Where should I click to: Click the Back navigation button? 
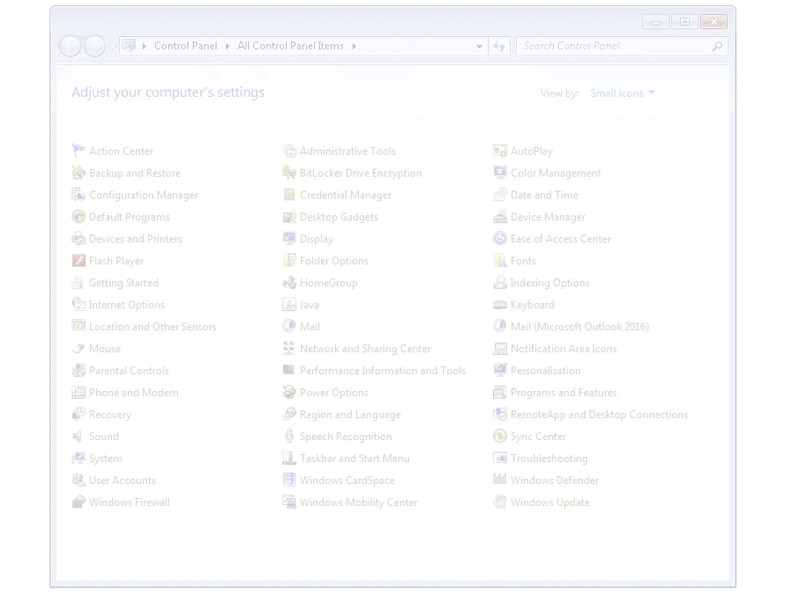(70, 46)
